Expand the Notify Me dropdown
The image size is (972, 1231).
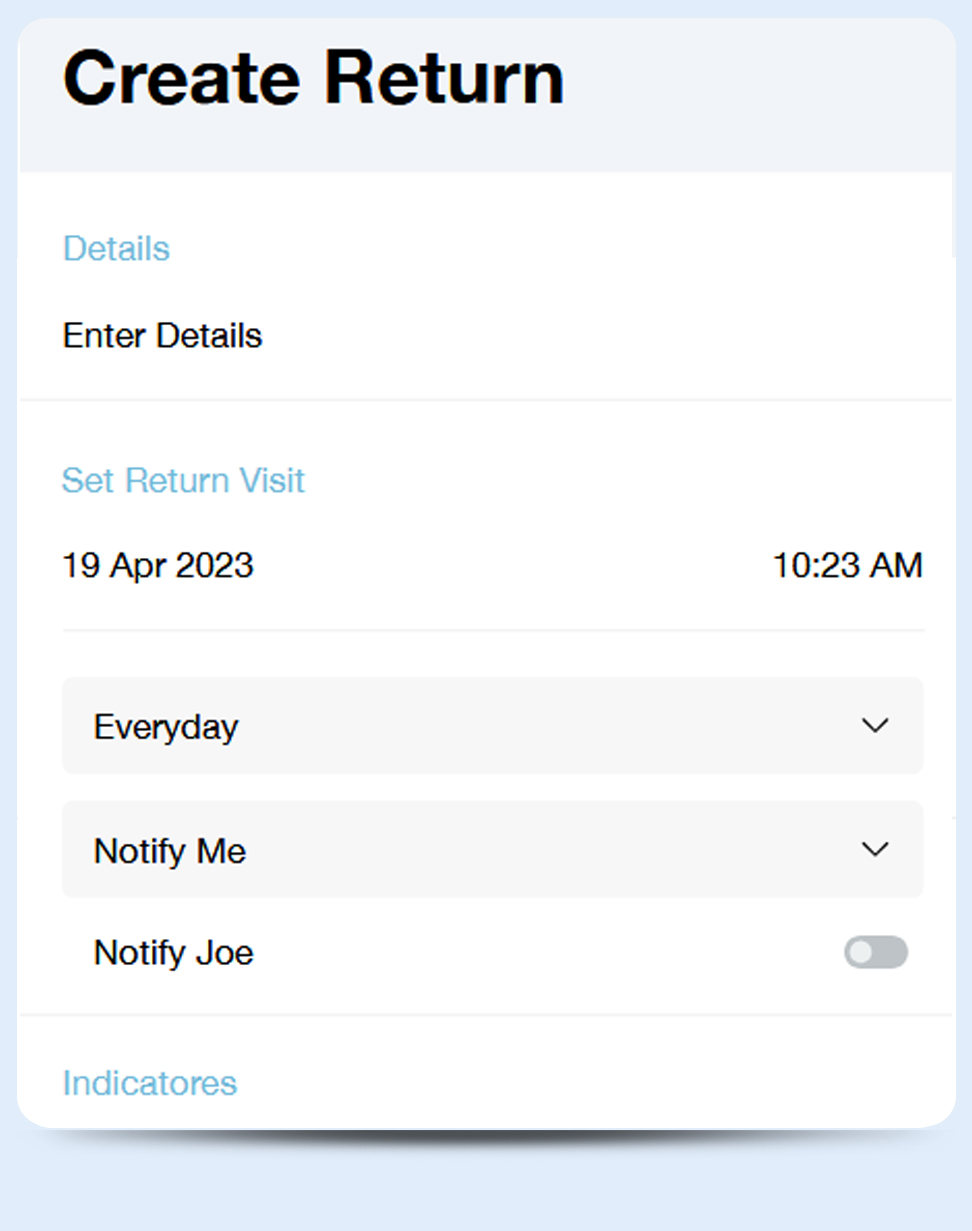pos(492,850)
